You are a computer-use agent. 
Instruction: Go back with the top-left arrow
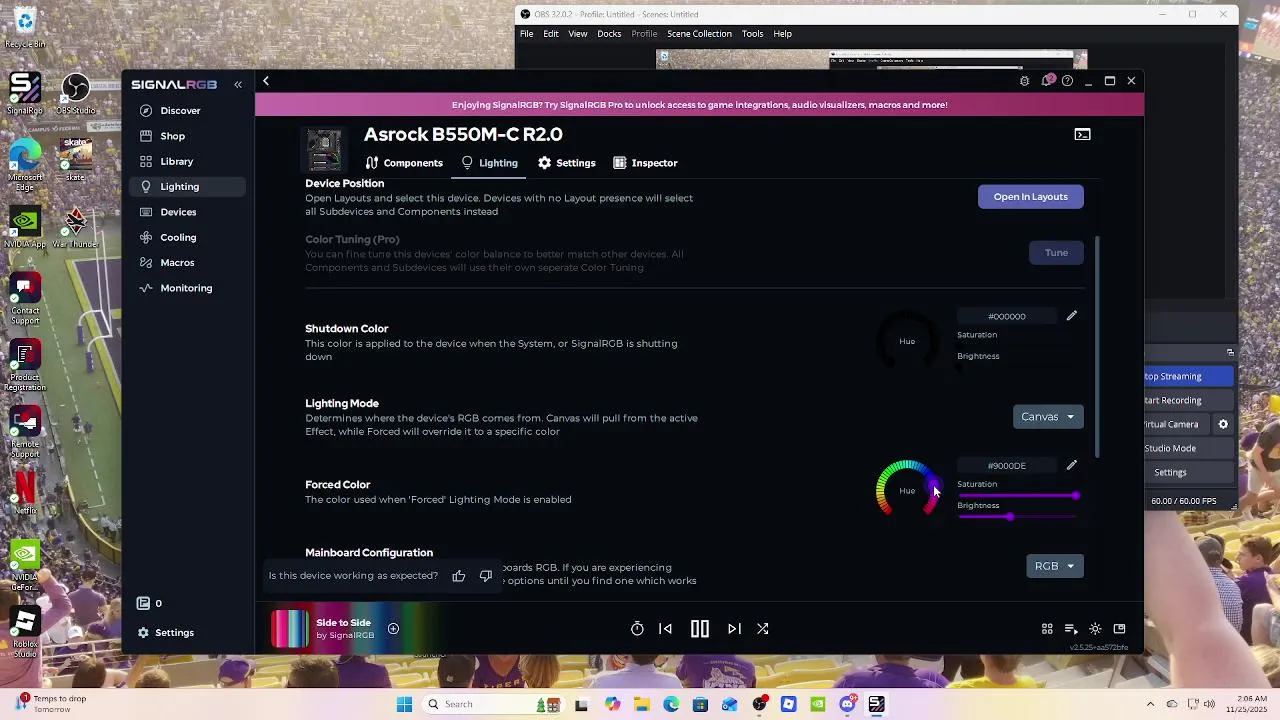[266, 81]
